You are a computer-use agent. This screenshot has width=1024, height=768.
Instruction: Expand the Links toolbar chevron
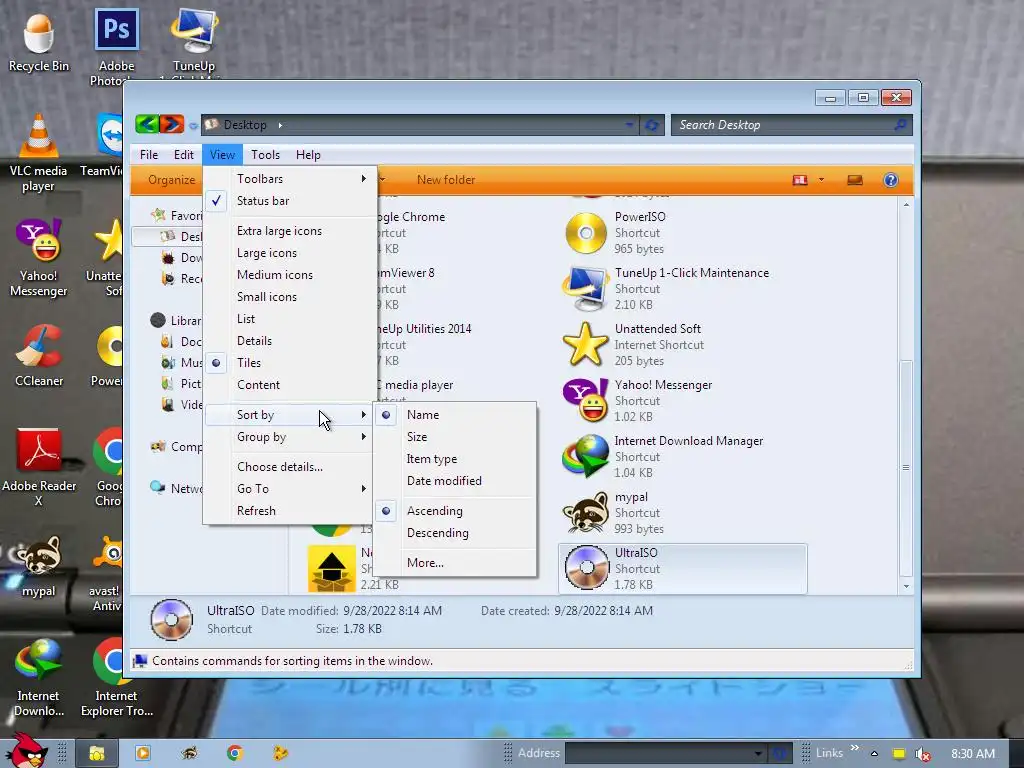pyautogui.click(x=854, y=748)
